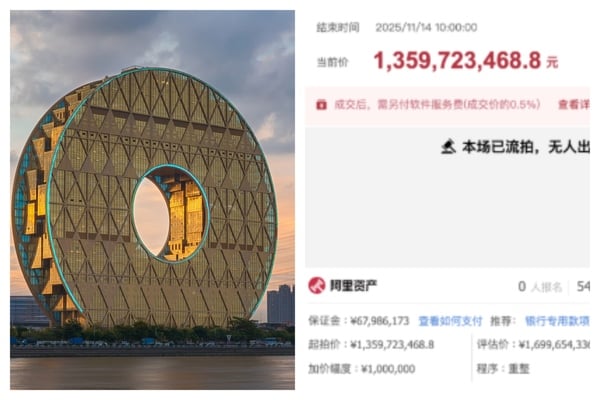The width and height of the screenshot is (600, 400).
Task: Click the gavel icon beside 本场已流拍
Action: click(x=448, y=147)
